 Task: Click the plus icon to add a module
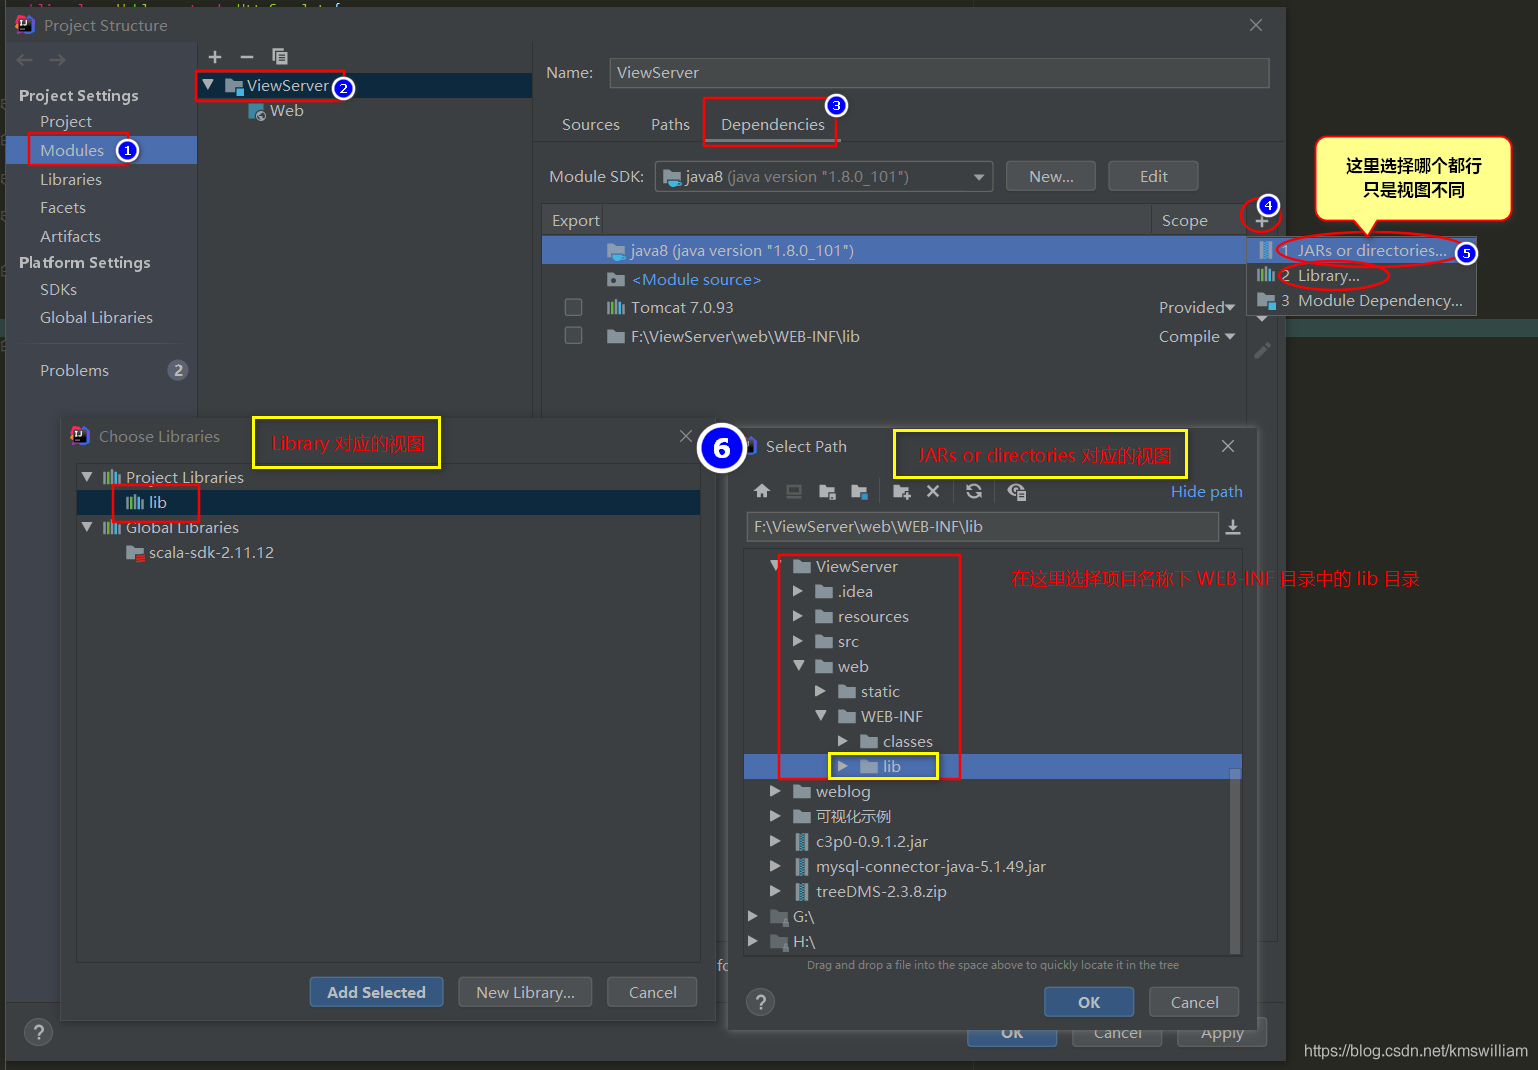pyautogui.click(x=215, y=57)
